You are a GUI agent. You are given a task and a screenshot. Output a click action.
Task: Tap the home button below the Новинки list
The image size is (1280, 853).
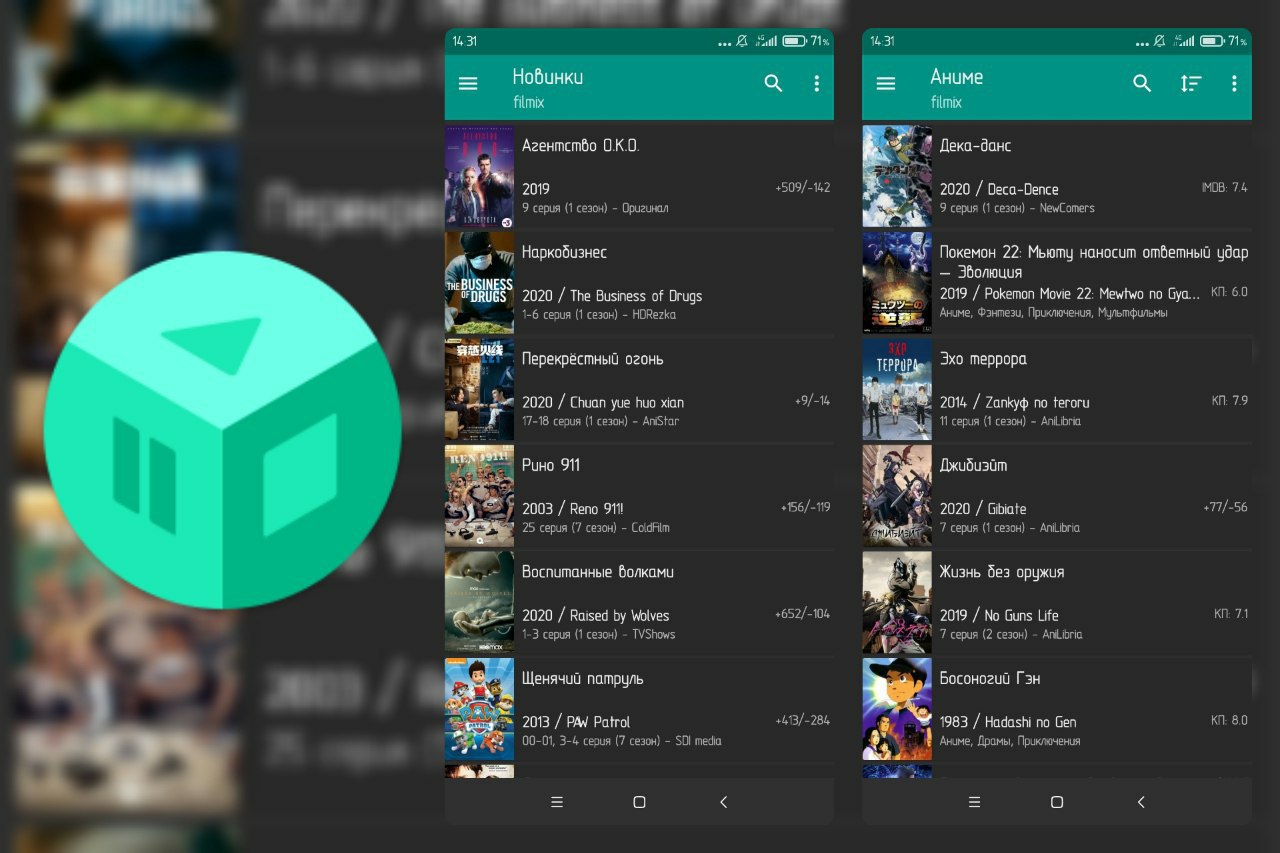coord(640,802)
